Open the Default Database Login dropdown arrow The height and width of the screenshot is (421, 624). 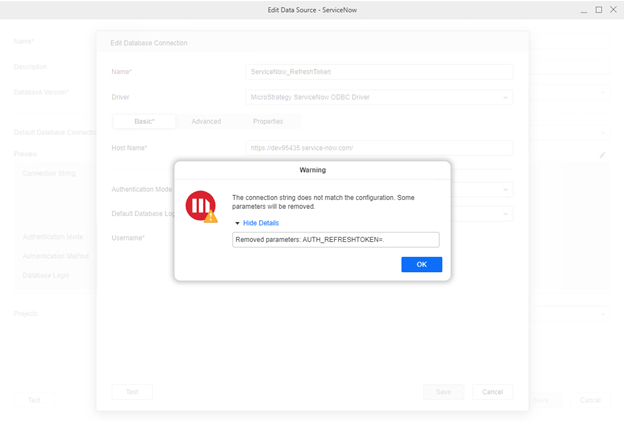505,214
